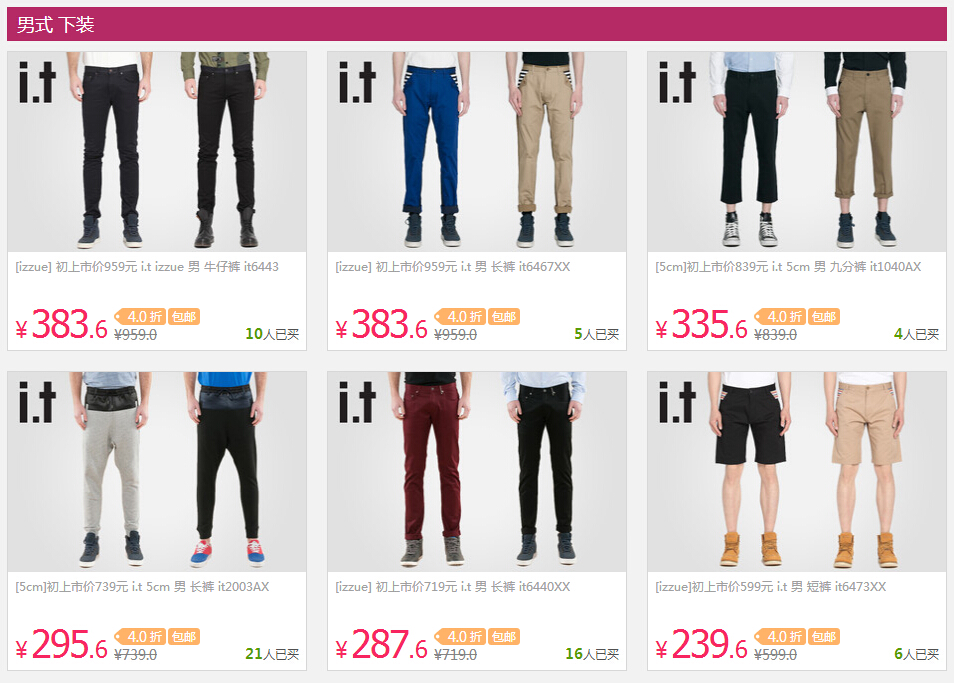Image resolution: width=954 pixels, height=683 pixels.
Task: Open product title izzue 短裤 it6473XX
Action: (x=770, y=586)
